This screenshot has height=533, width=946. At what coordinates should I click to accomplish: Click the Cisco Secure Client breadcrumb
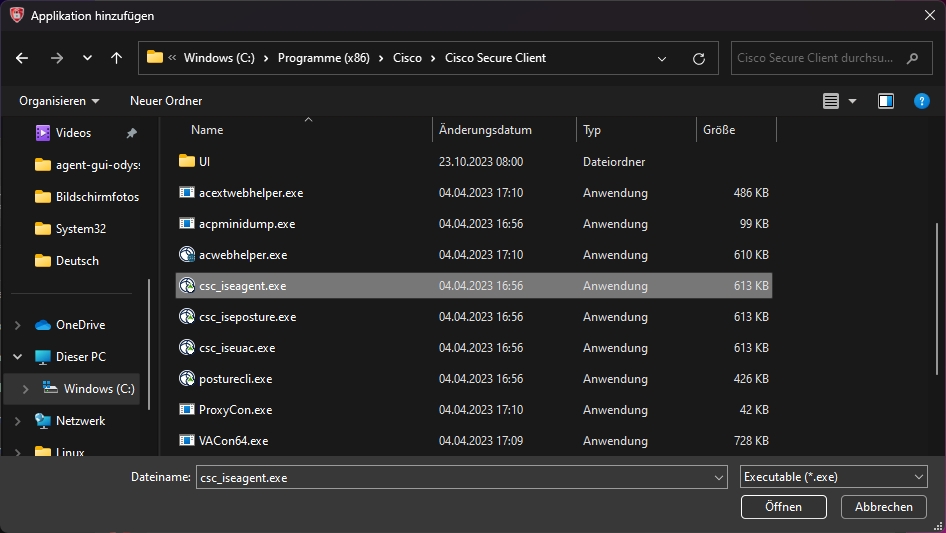(x=495, y=58)
